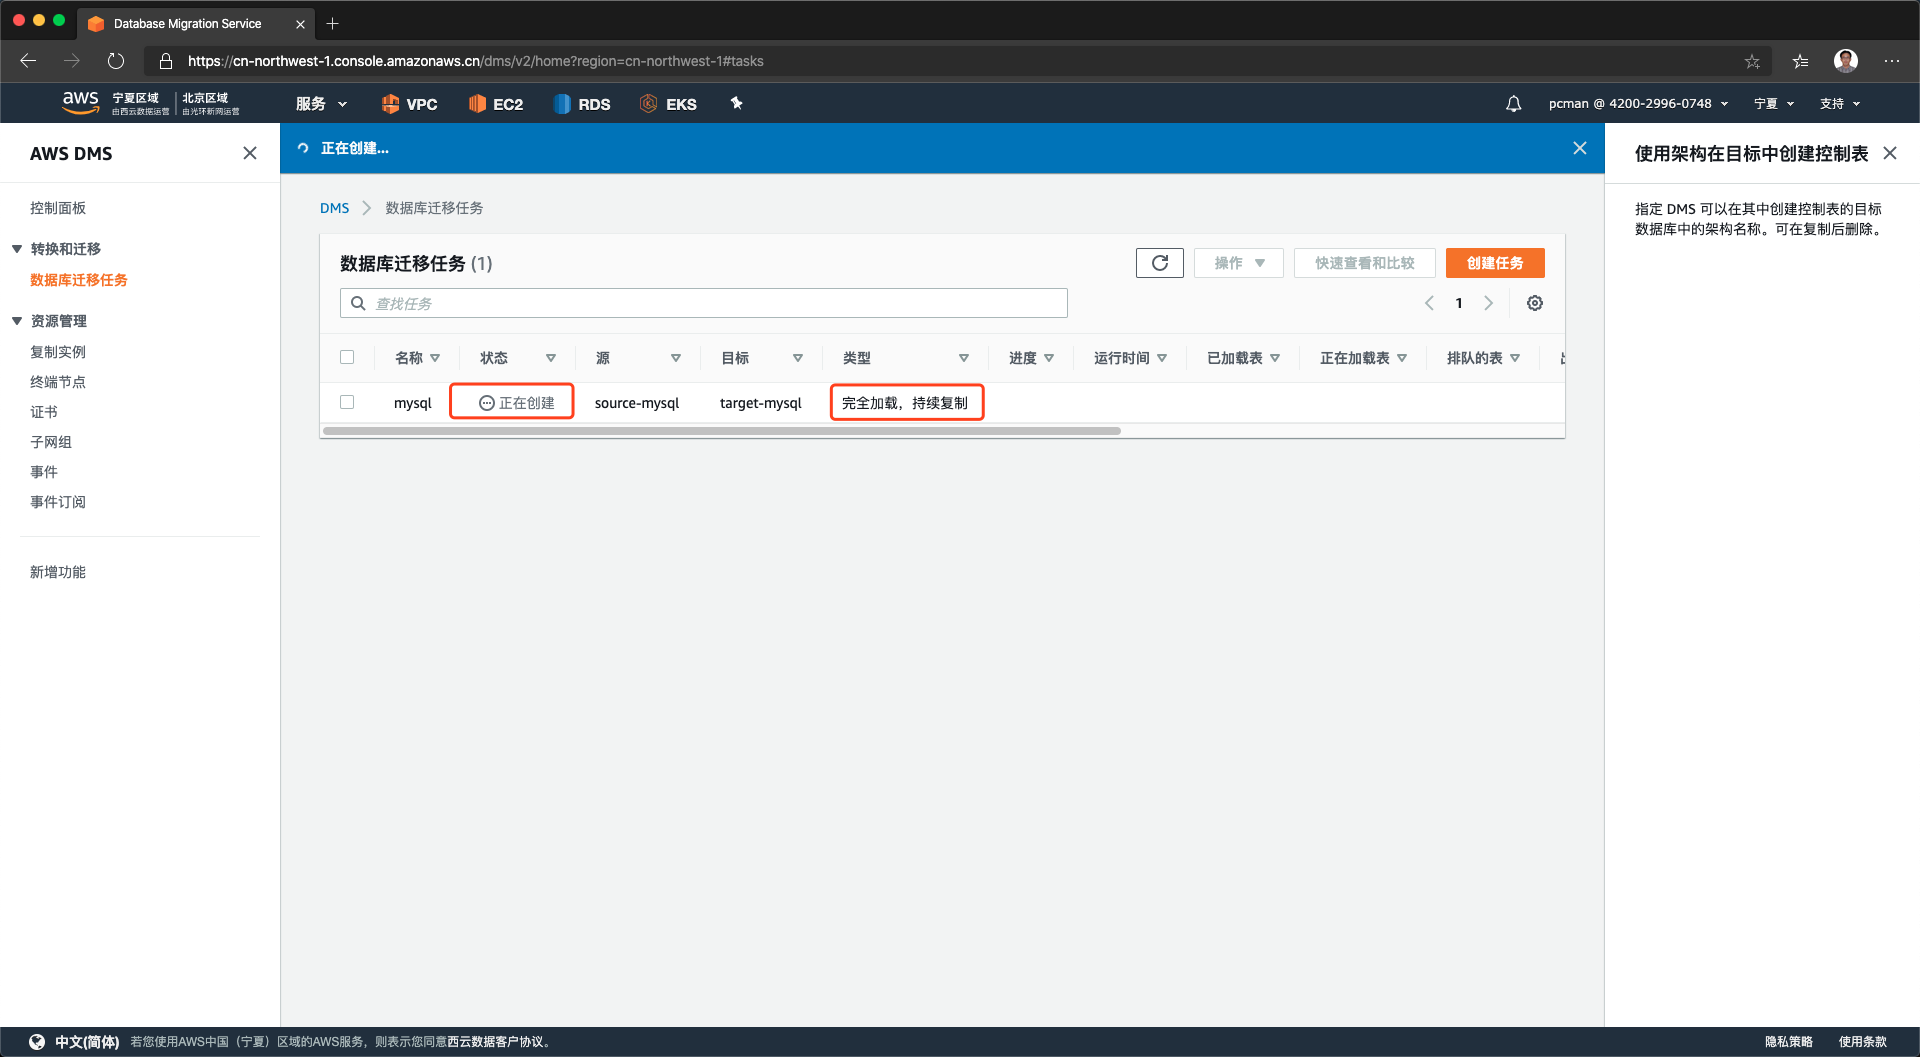Toggle the select-all tasks checkbox
The width and height of the screenshot is (1920, 1057).
[347, 357]
